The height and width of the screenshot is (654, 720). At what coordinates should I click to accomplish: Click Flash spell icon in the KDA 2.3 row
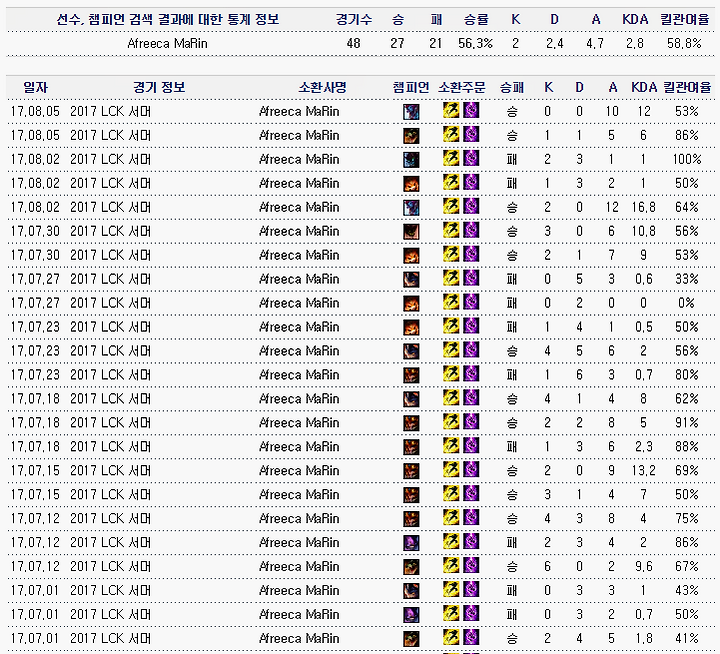click(x=451, y=445)
